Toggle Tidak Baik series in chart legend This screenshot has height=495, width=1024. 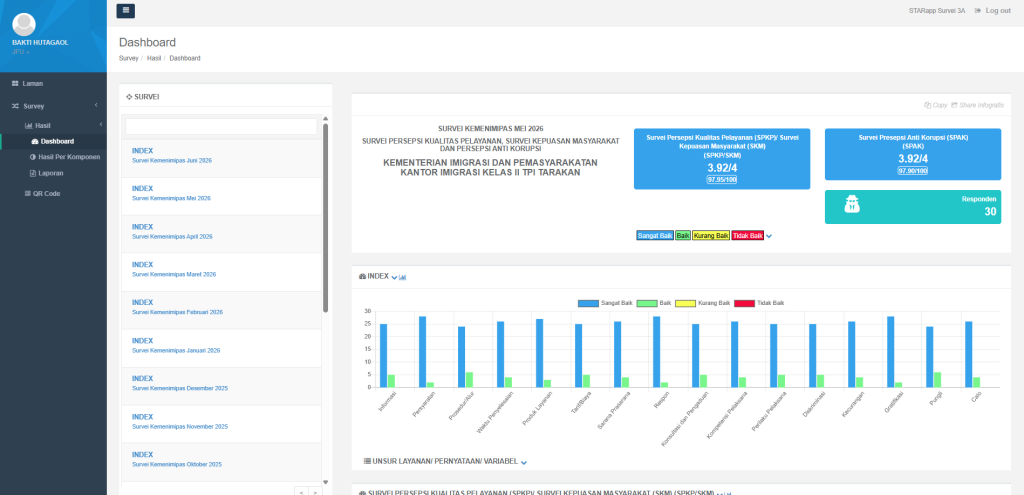coord(759,303)
